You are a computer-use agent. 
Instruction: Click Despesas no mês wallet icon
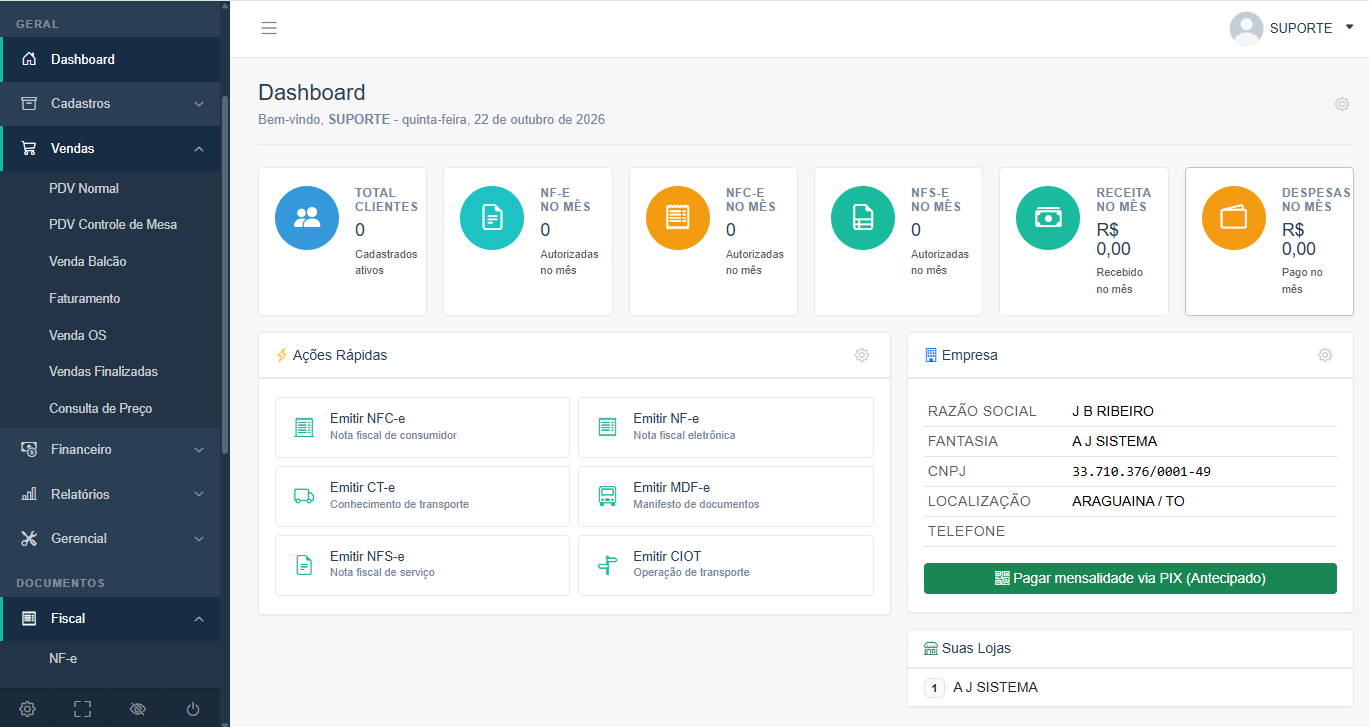click(1234, 218)
